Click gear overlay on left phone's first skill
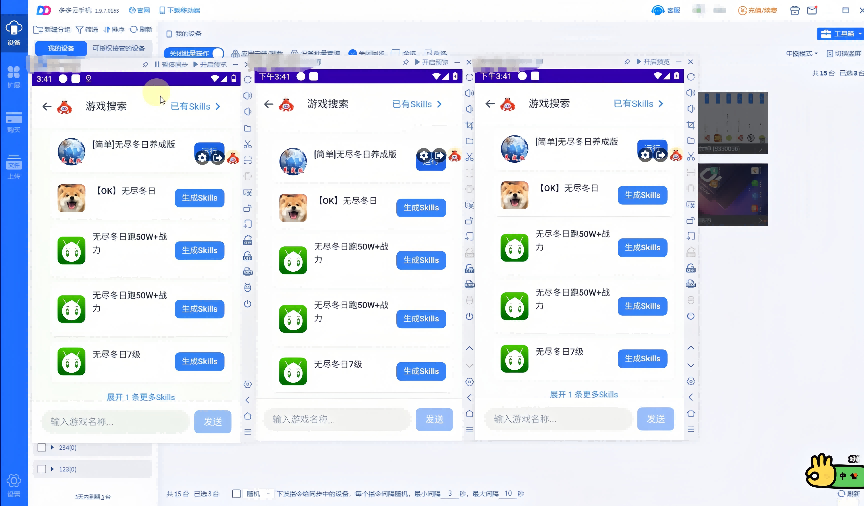Screen dimensions: 864x506 tap(202, 158)
